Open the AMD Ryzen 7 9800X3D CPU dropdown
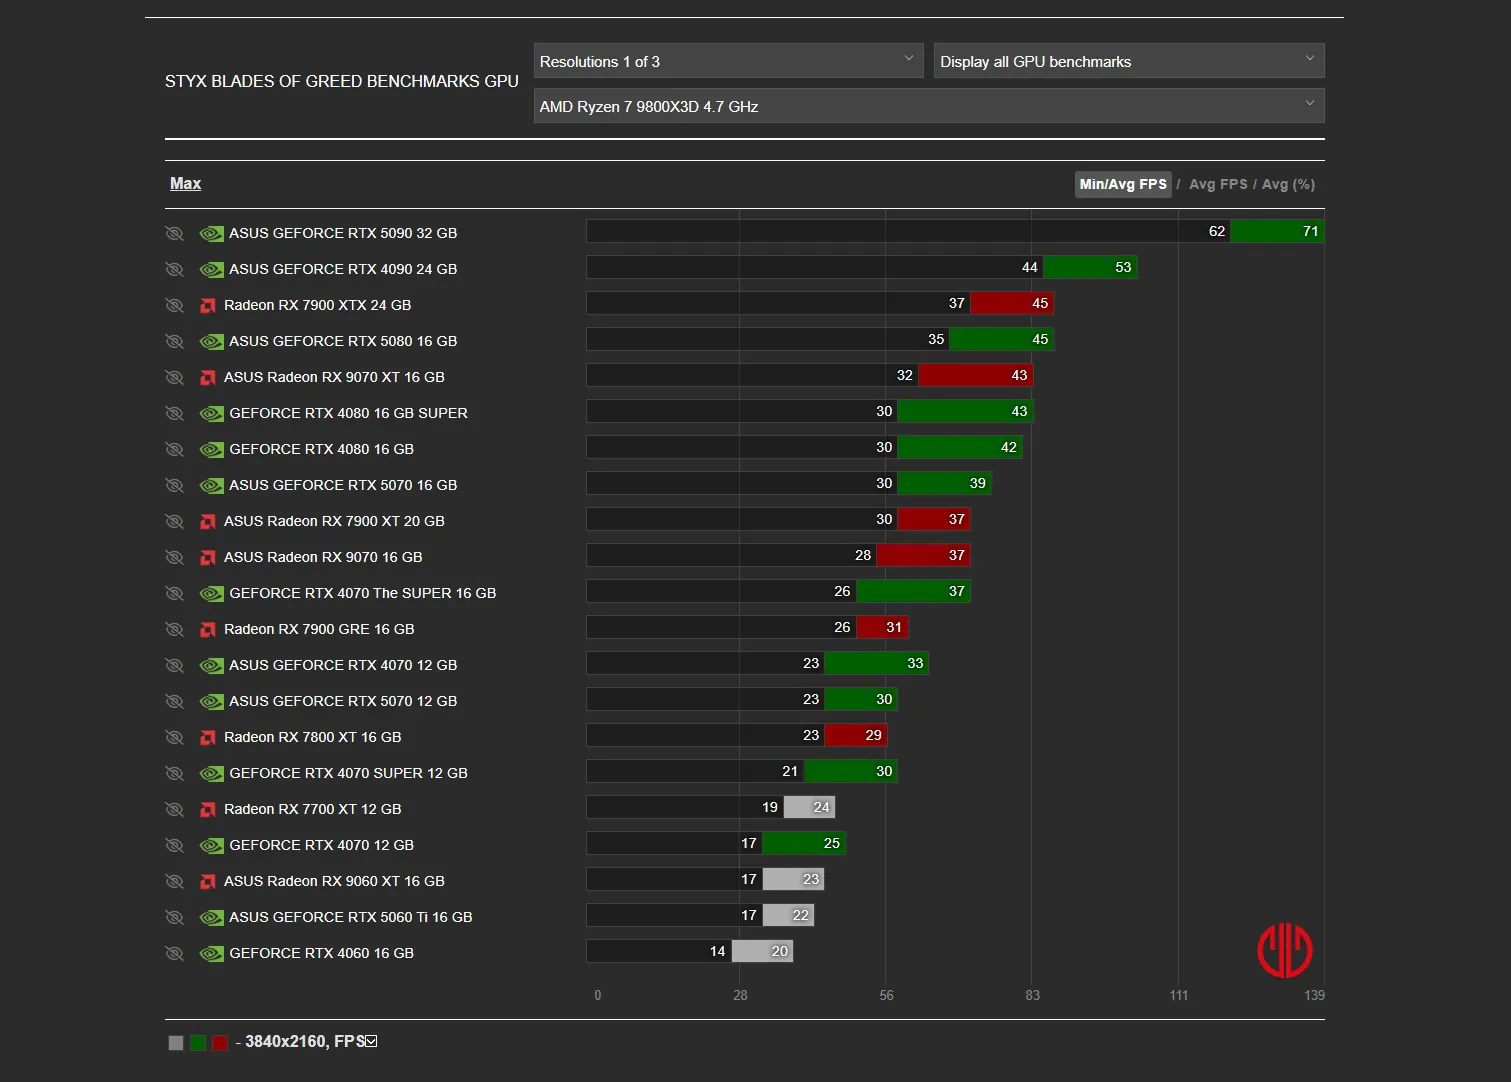 [929, 106]
